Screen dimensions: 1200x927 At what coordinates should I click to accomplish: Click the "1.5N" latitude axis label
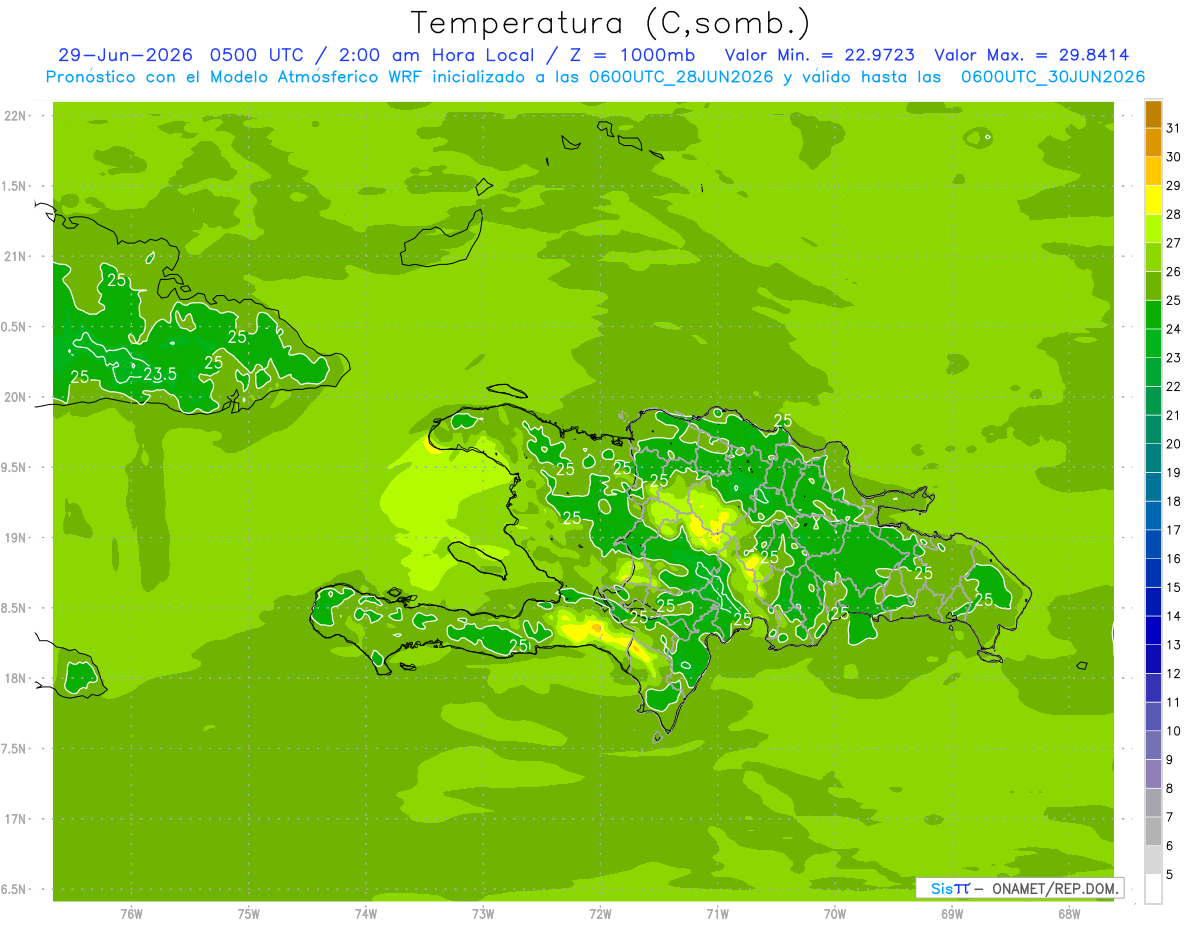click(15, 186)
